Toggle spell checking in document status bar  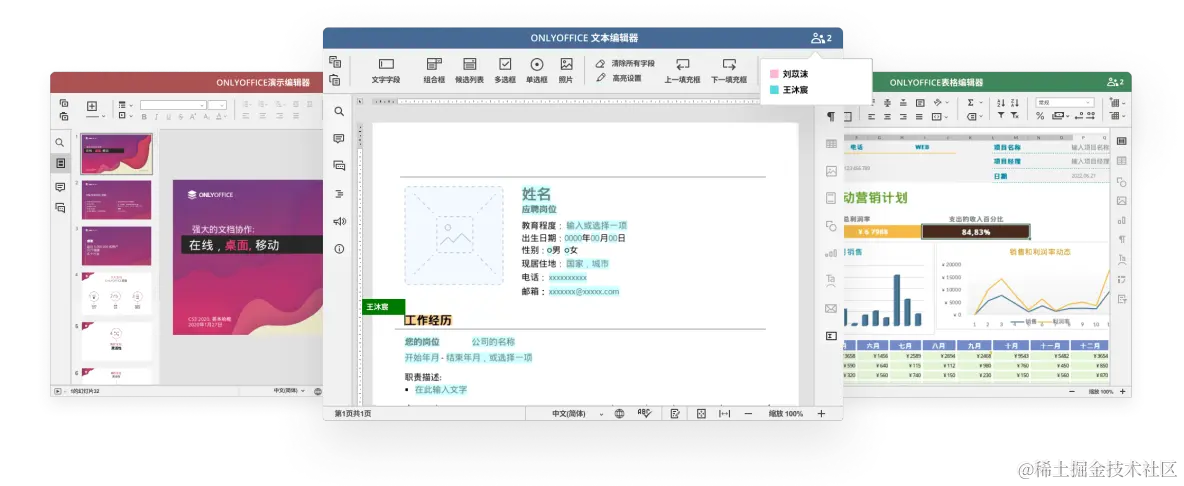click(x=644, y=414)
